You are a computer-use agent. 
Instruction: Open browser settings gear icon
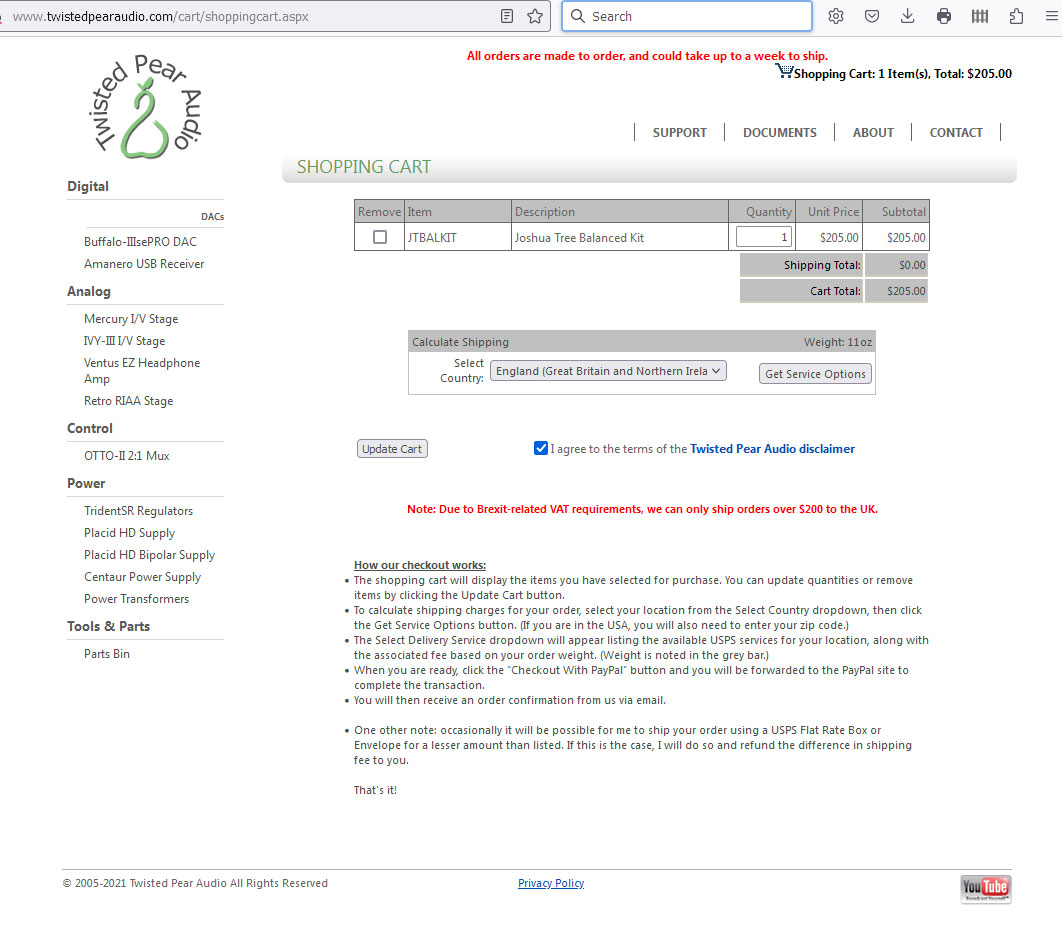(x=836, y=16)
